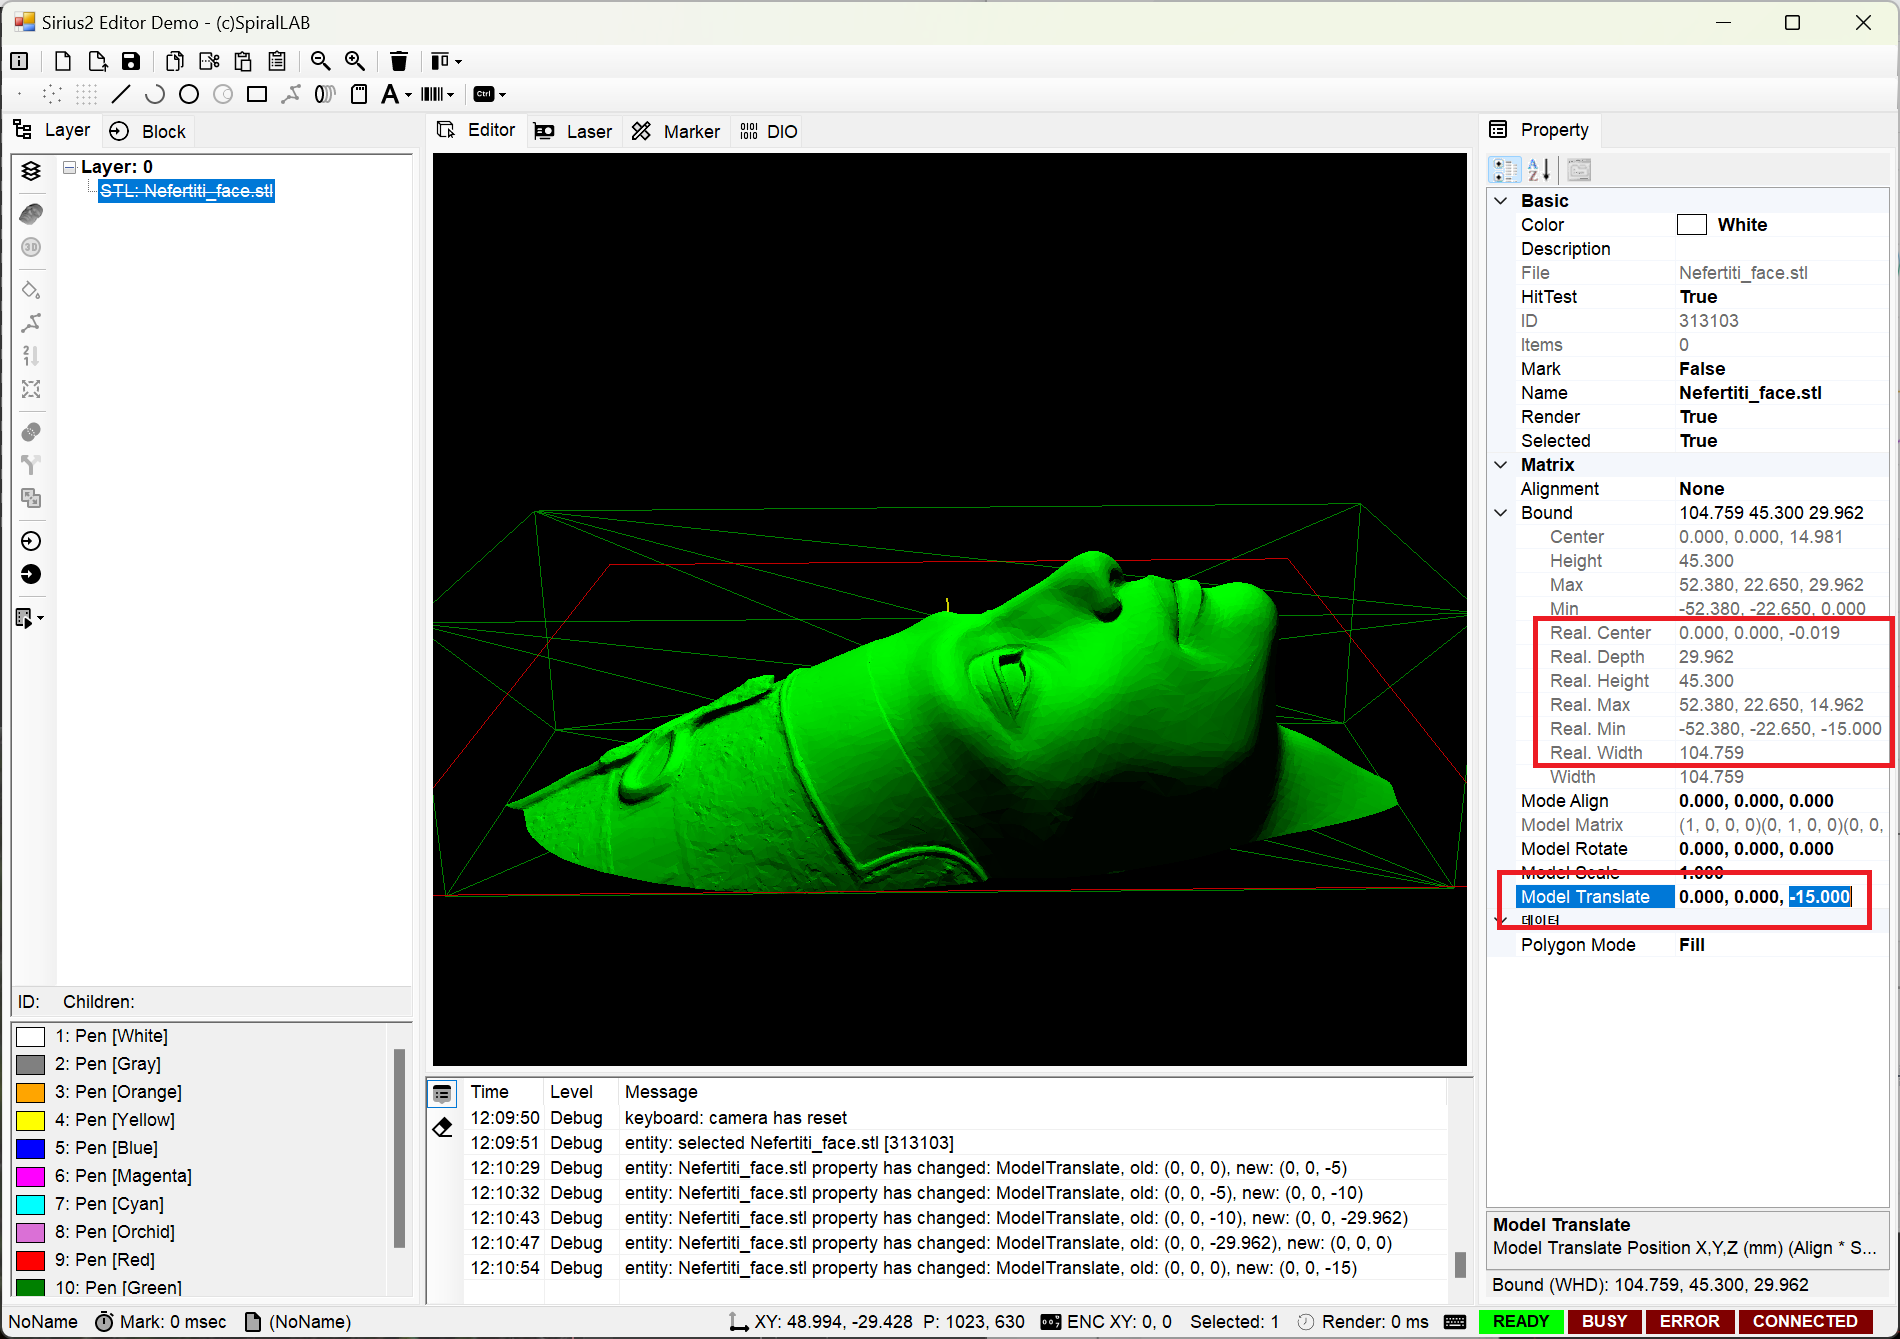Collapse the Matrix property category
Screen dimensions: 1900x1339
tap(1501, 465)
